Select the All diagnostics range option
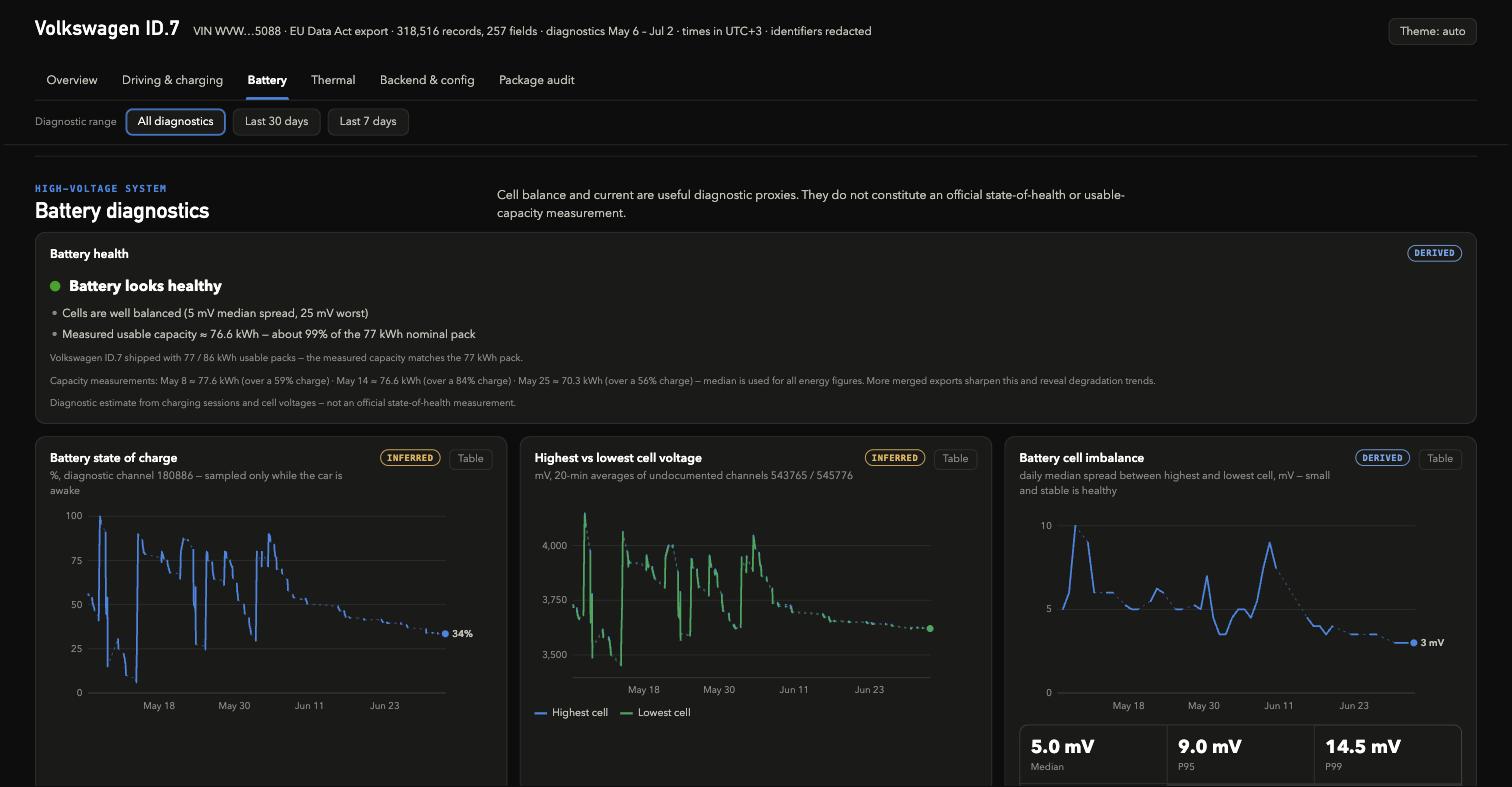 click(176, 122)
